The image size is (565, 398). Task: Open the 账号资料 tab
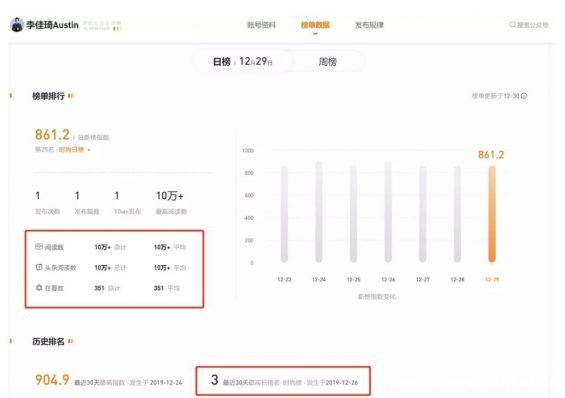click(262, 25)
